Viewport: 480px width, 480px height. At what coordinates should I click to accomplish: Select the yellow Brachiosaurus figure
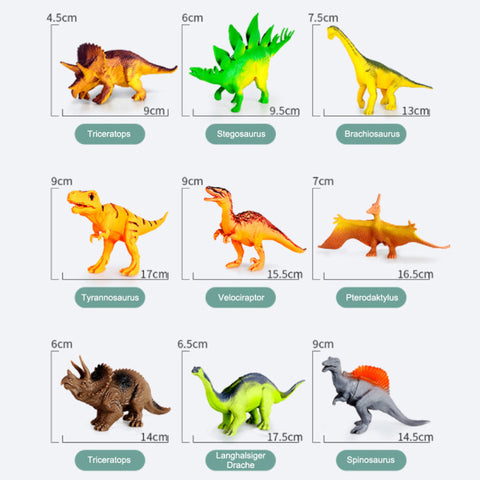click(x=379, y=70)
